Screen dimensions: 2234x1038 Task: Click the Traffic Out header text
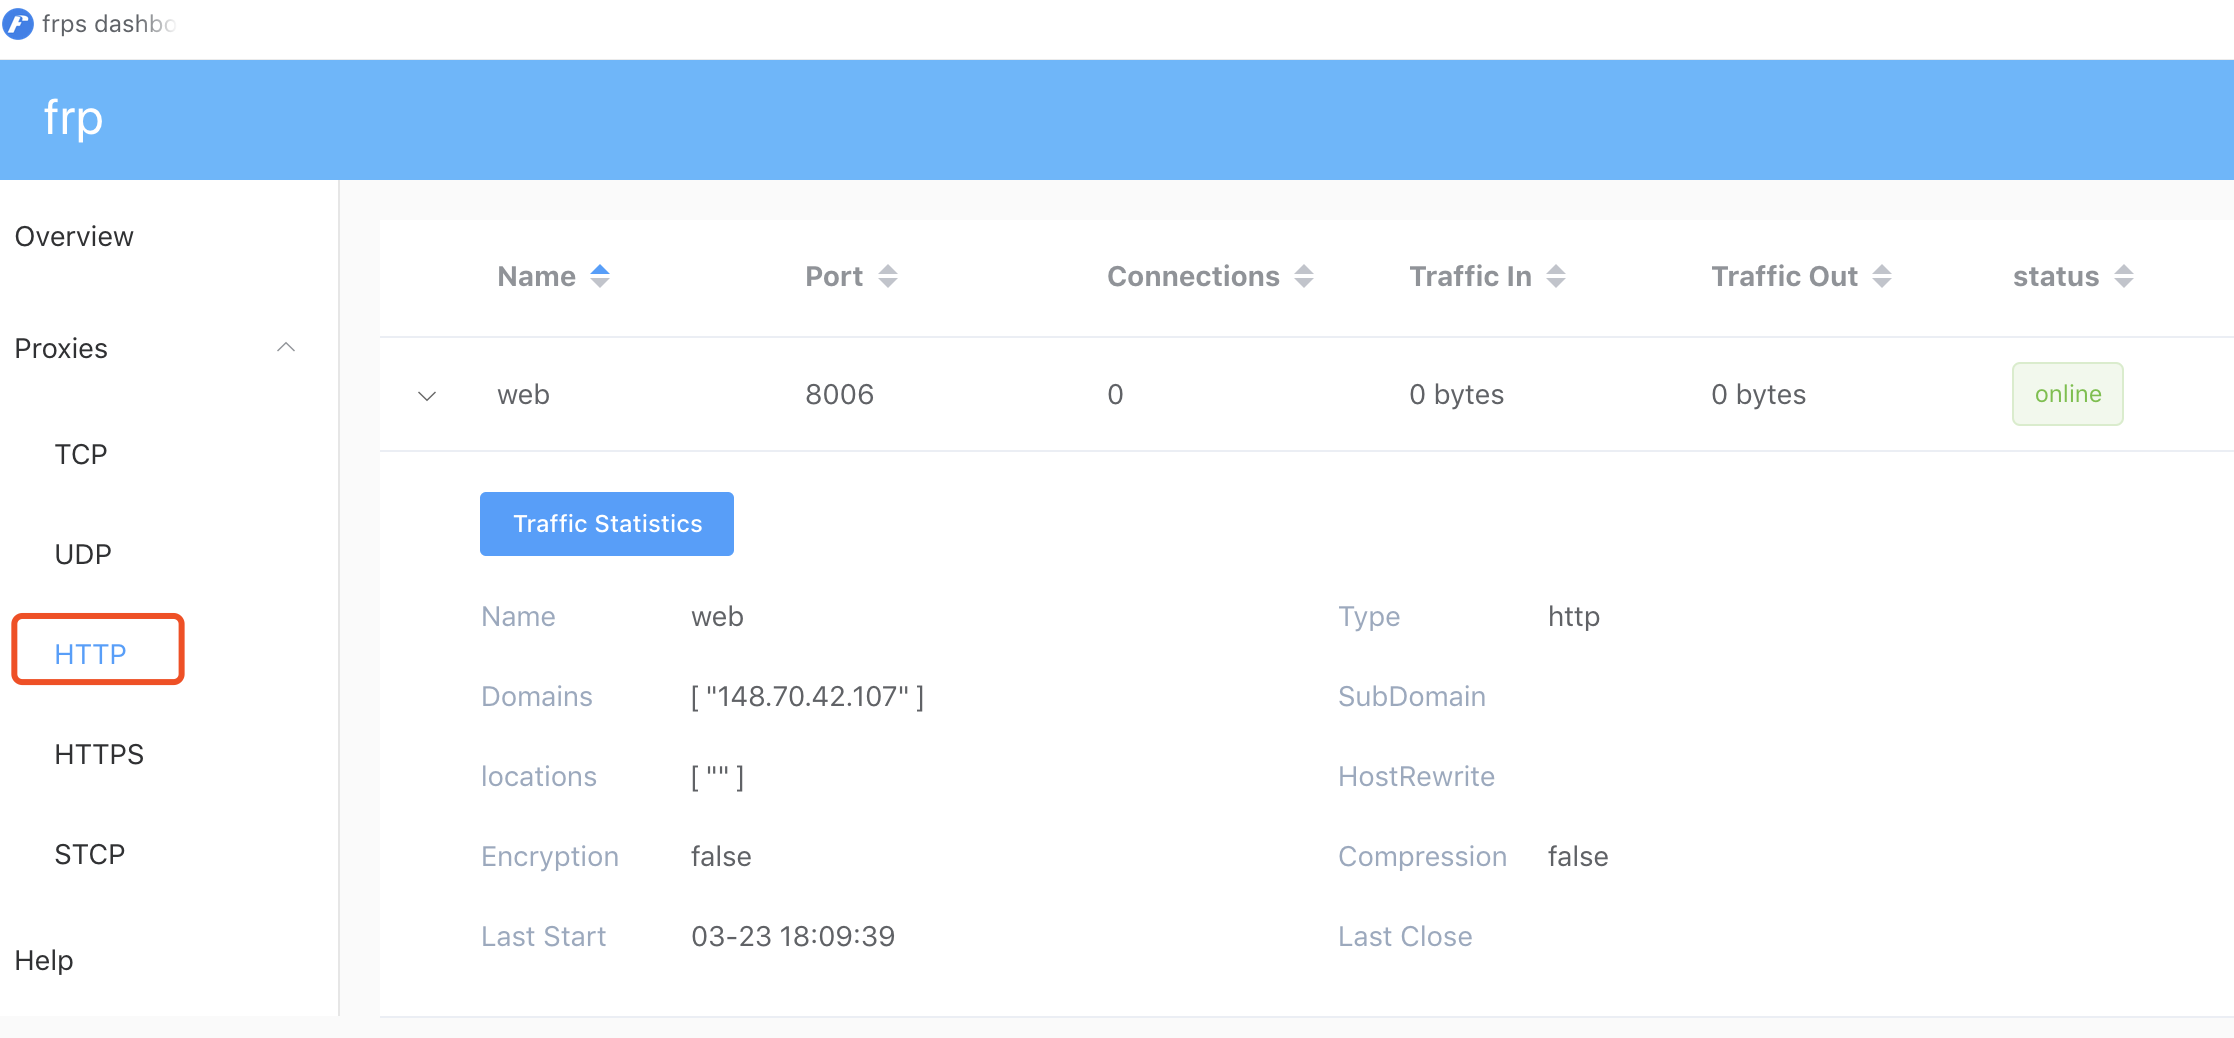pyautogui.click(x=1784, y=276)
